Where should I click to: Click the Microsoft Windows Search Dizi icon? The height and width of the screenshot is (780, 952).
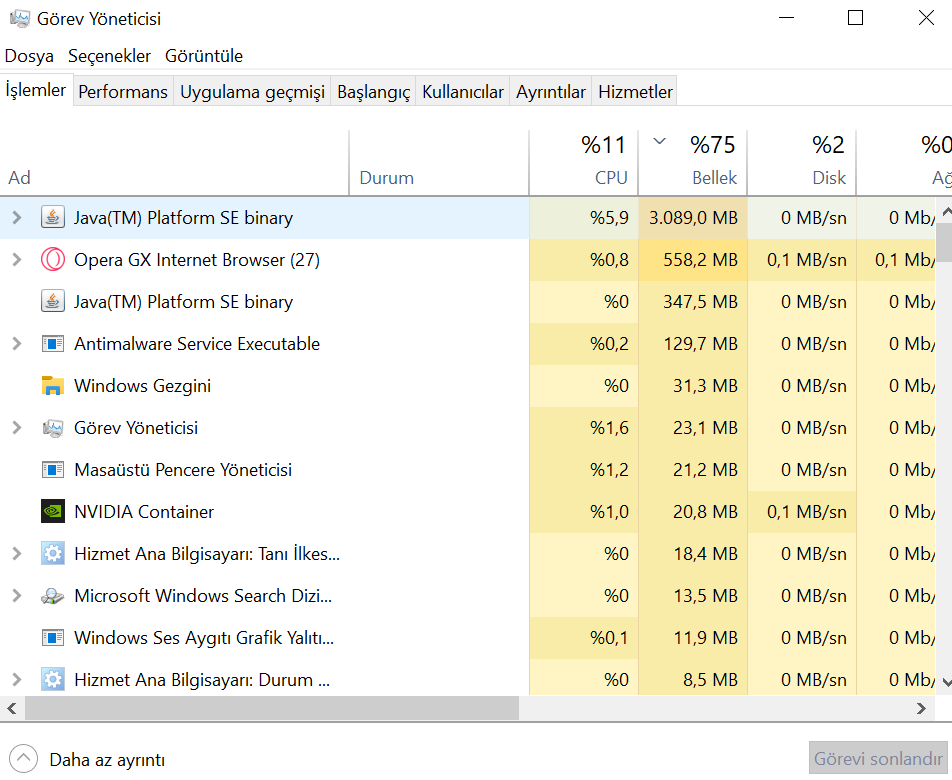(53, 596)
